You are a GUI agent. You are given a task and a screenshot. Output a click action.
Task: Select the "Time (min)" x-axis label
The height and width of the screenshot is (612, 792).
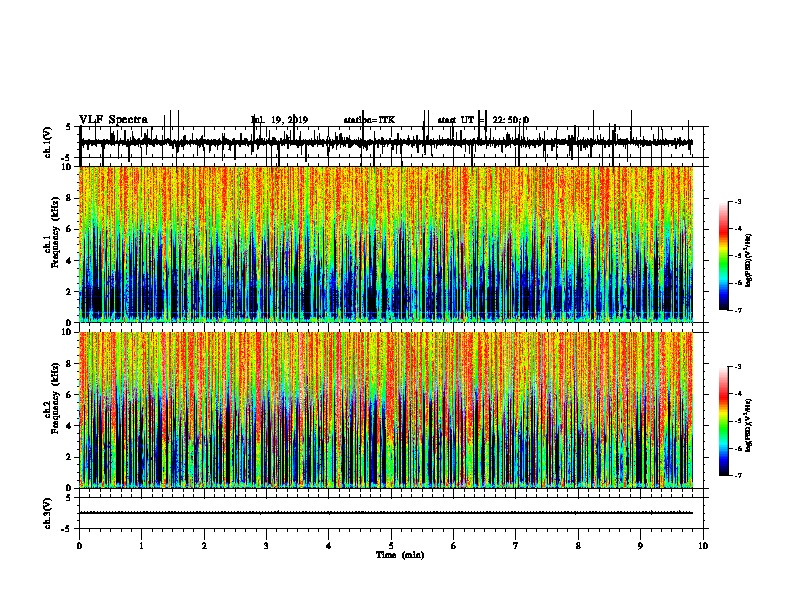pyautogui.click(x=400, y=555)
